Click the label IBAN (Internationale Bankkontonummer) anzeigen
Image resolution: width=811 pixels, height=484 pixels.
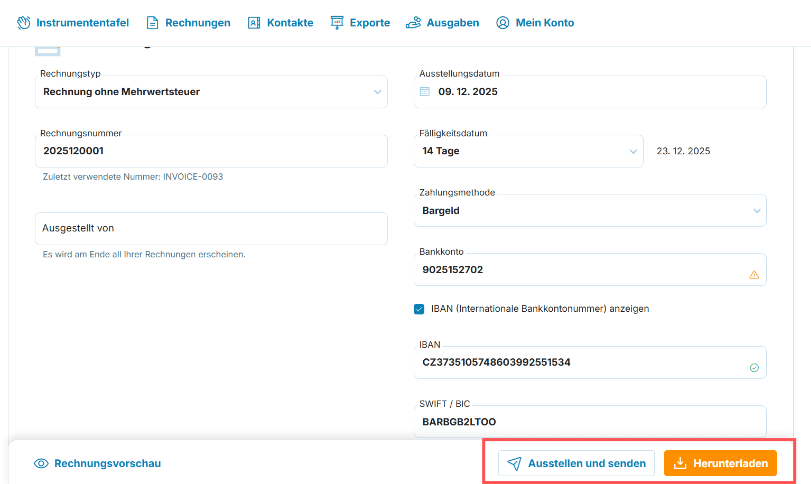click(540, 309)
